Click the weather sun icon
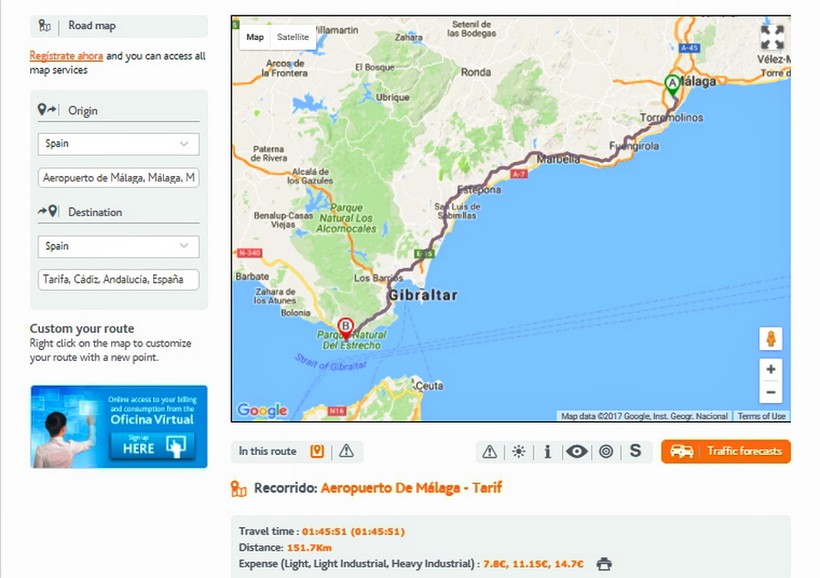Viewport: 820px width, 578px height. 518,452
